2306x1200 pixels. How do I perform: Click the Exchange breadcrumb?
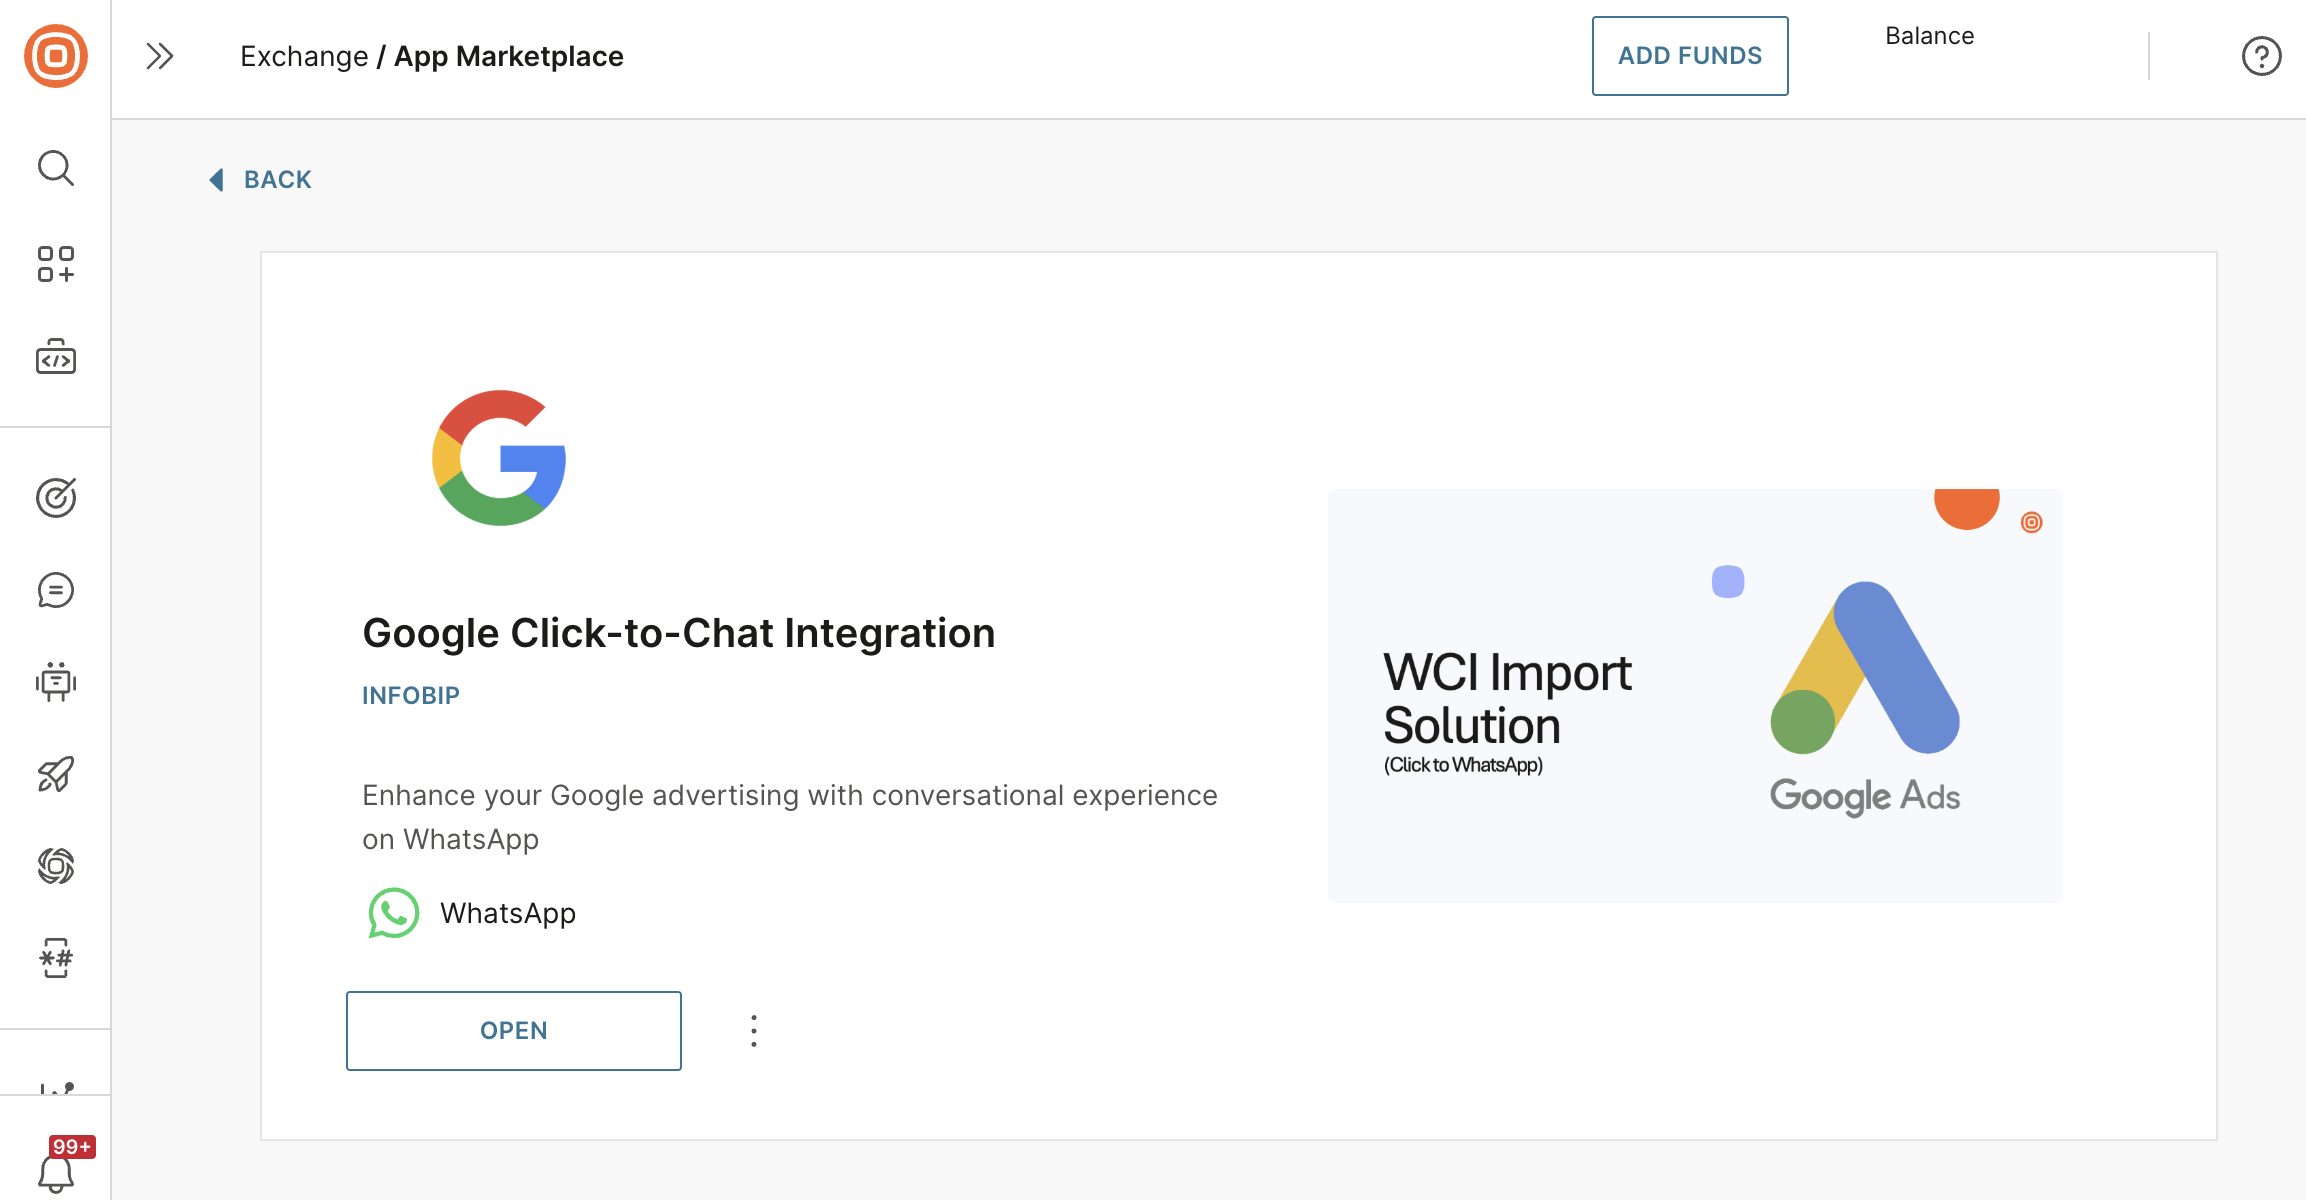coord(304,57)
